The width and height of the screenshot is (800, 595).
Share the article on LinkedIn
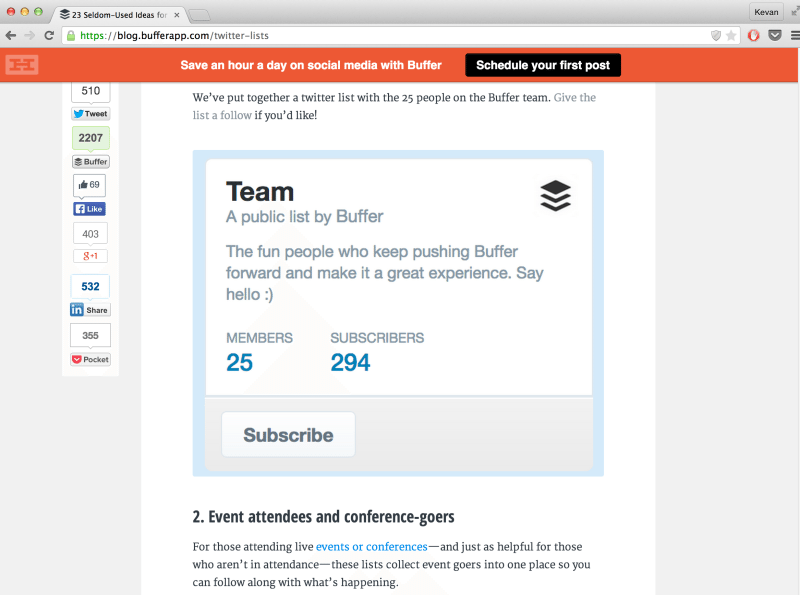click(x=89, y=310)
